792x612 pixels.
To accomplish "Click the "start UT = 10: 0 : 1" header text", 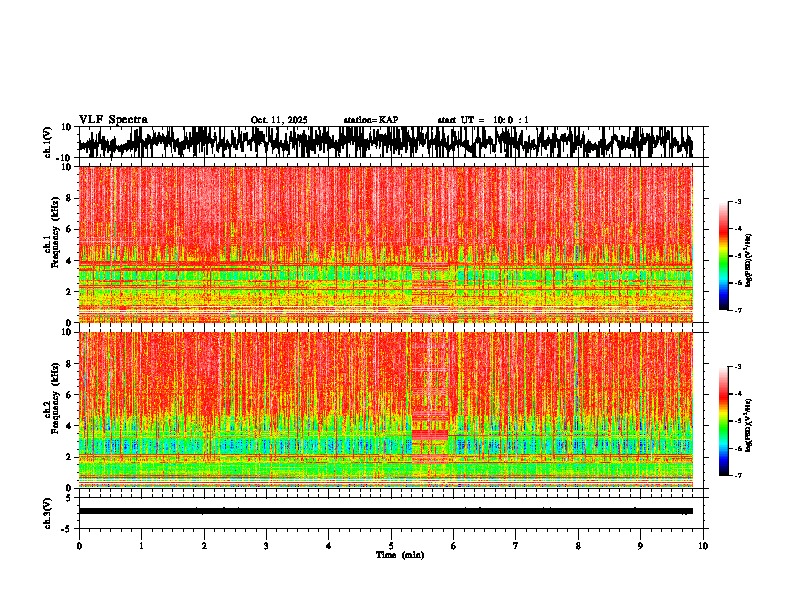I will coord(483,120).
